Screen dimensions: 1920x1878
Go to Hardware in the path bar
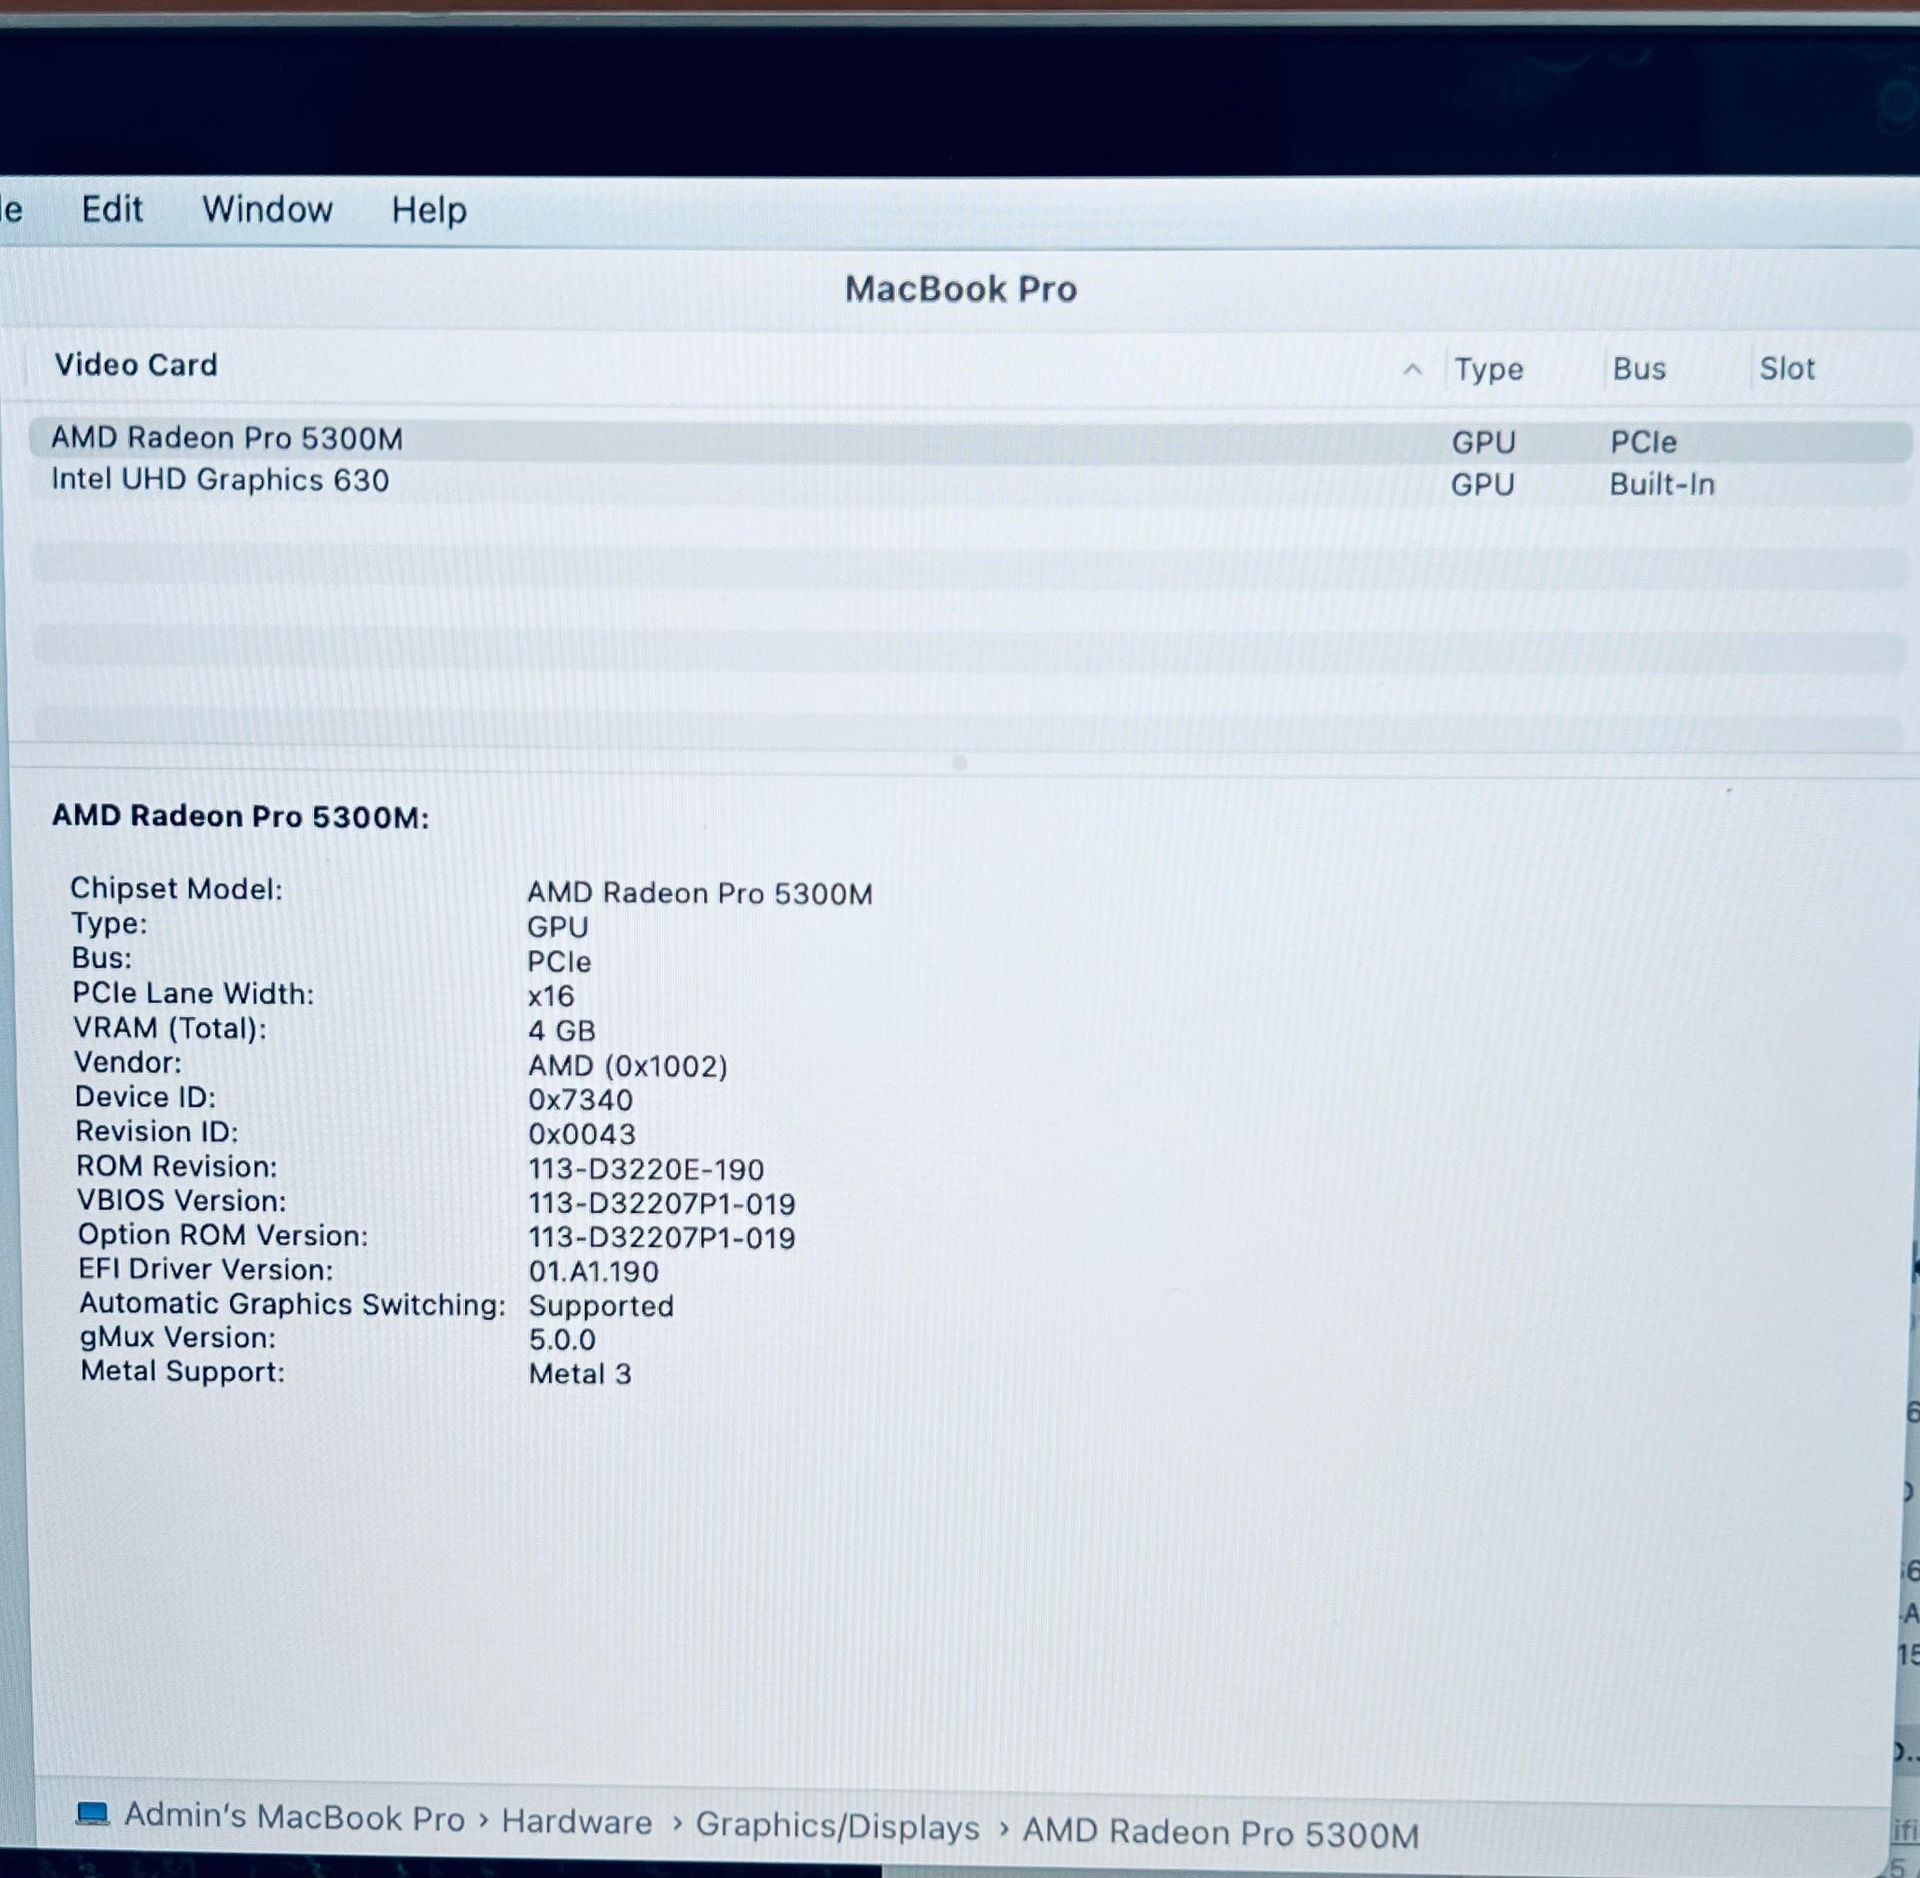[x=577, y=1821]
